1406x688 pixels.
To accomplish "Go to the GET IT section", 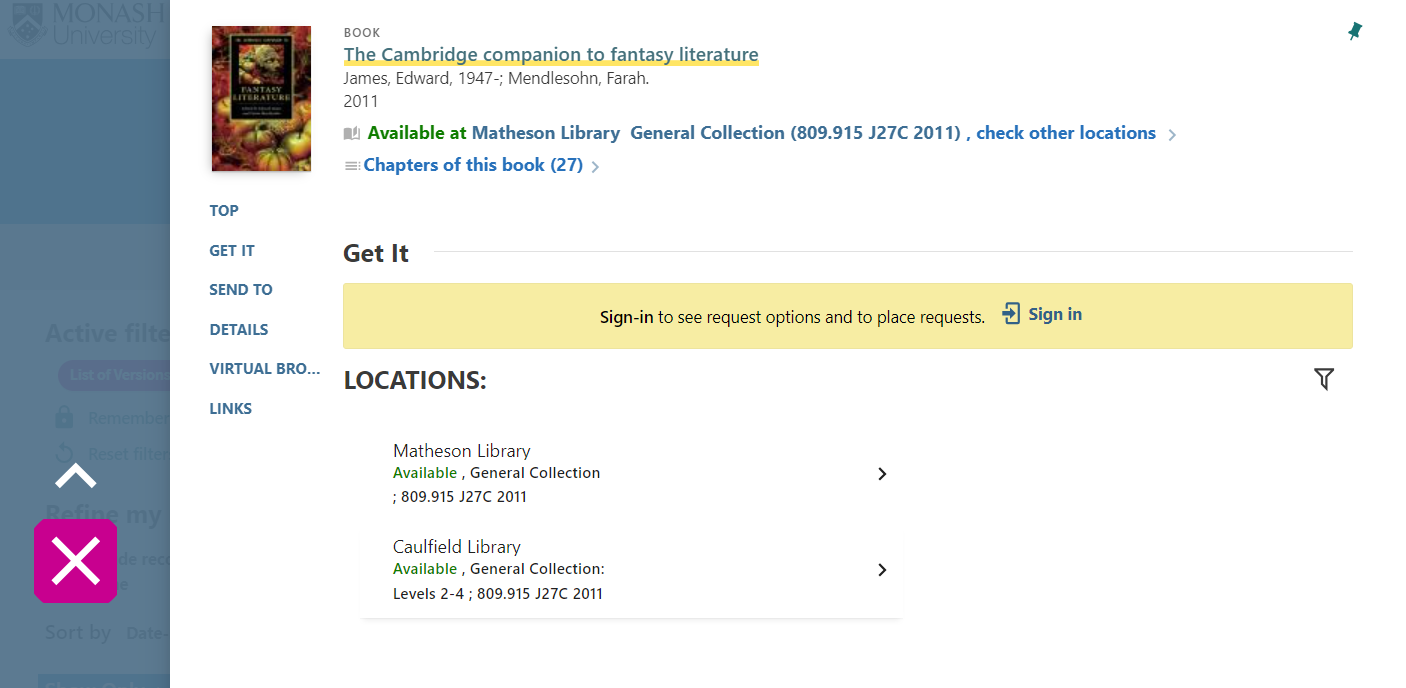I will point(232,251).
